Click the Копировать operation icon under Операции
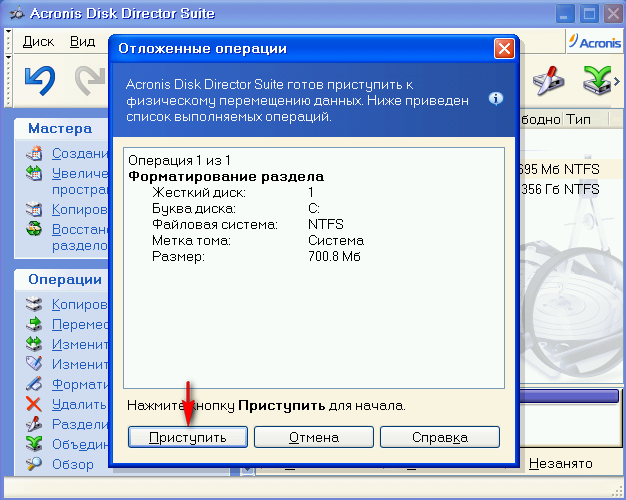Viewport: 626px width, 500px height. point(34,304)
